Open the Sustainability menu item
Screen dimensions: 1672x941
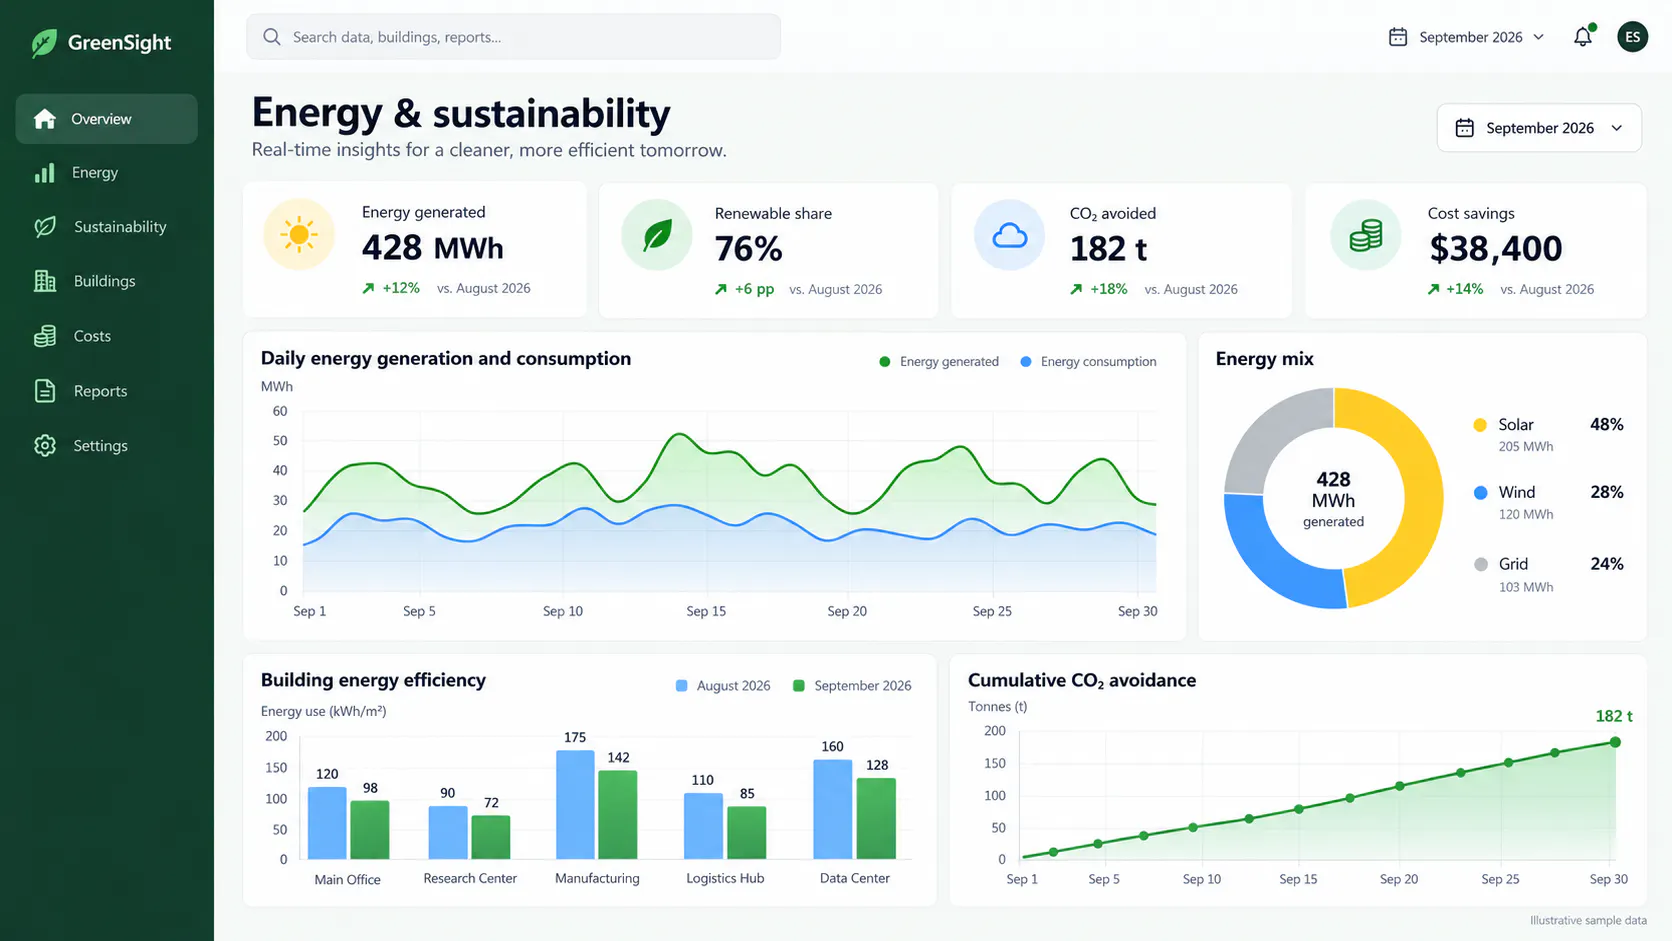pos(106,227)
